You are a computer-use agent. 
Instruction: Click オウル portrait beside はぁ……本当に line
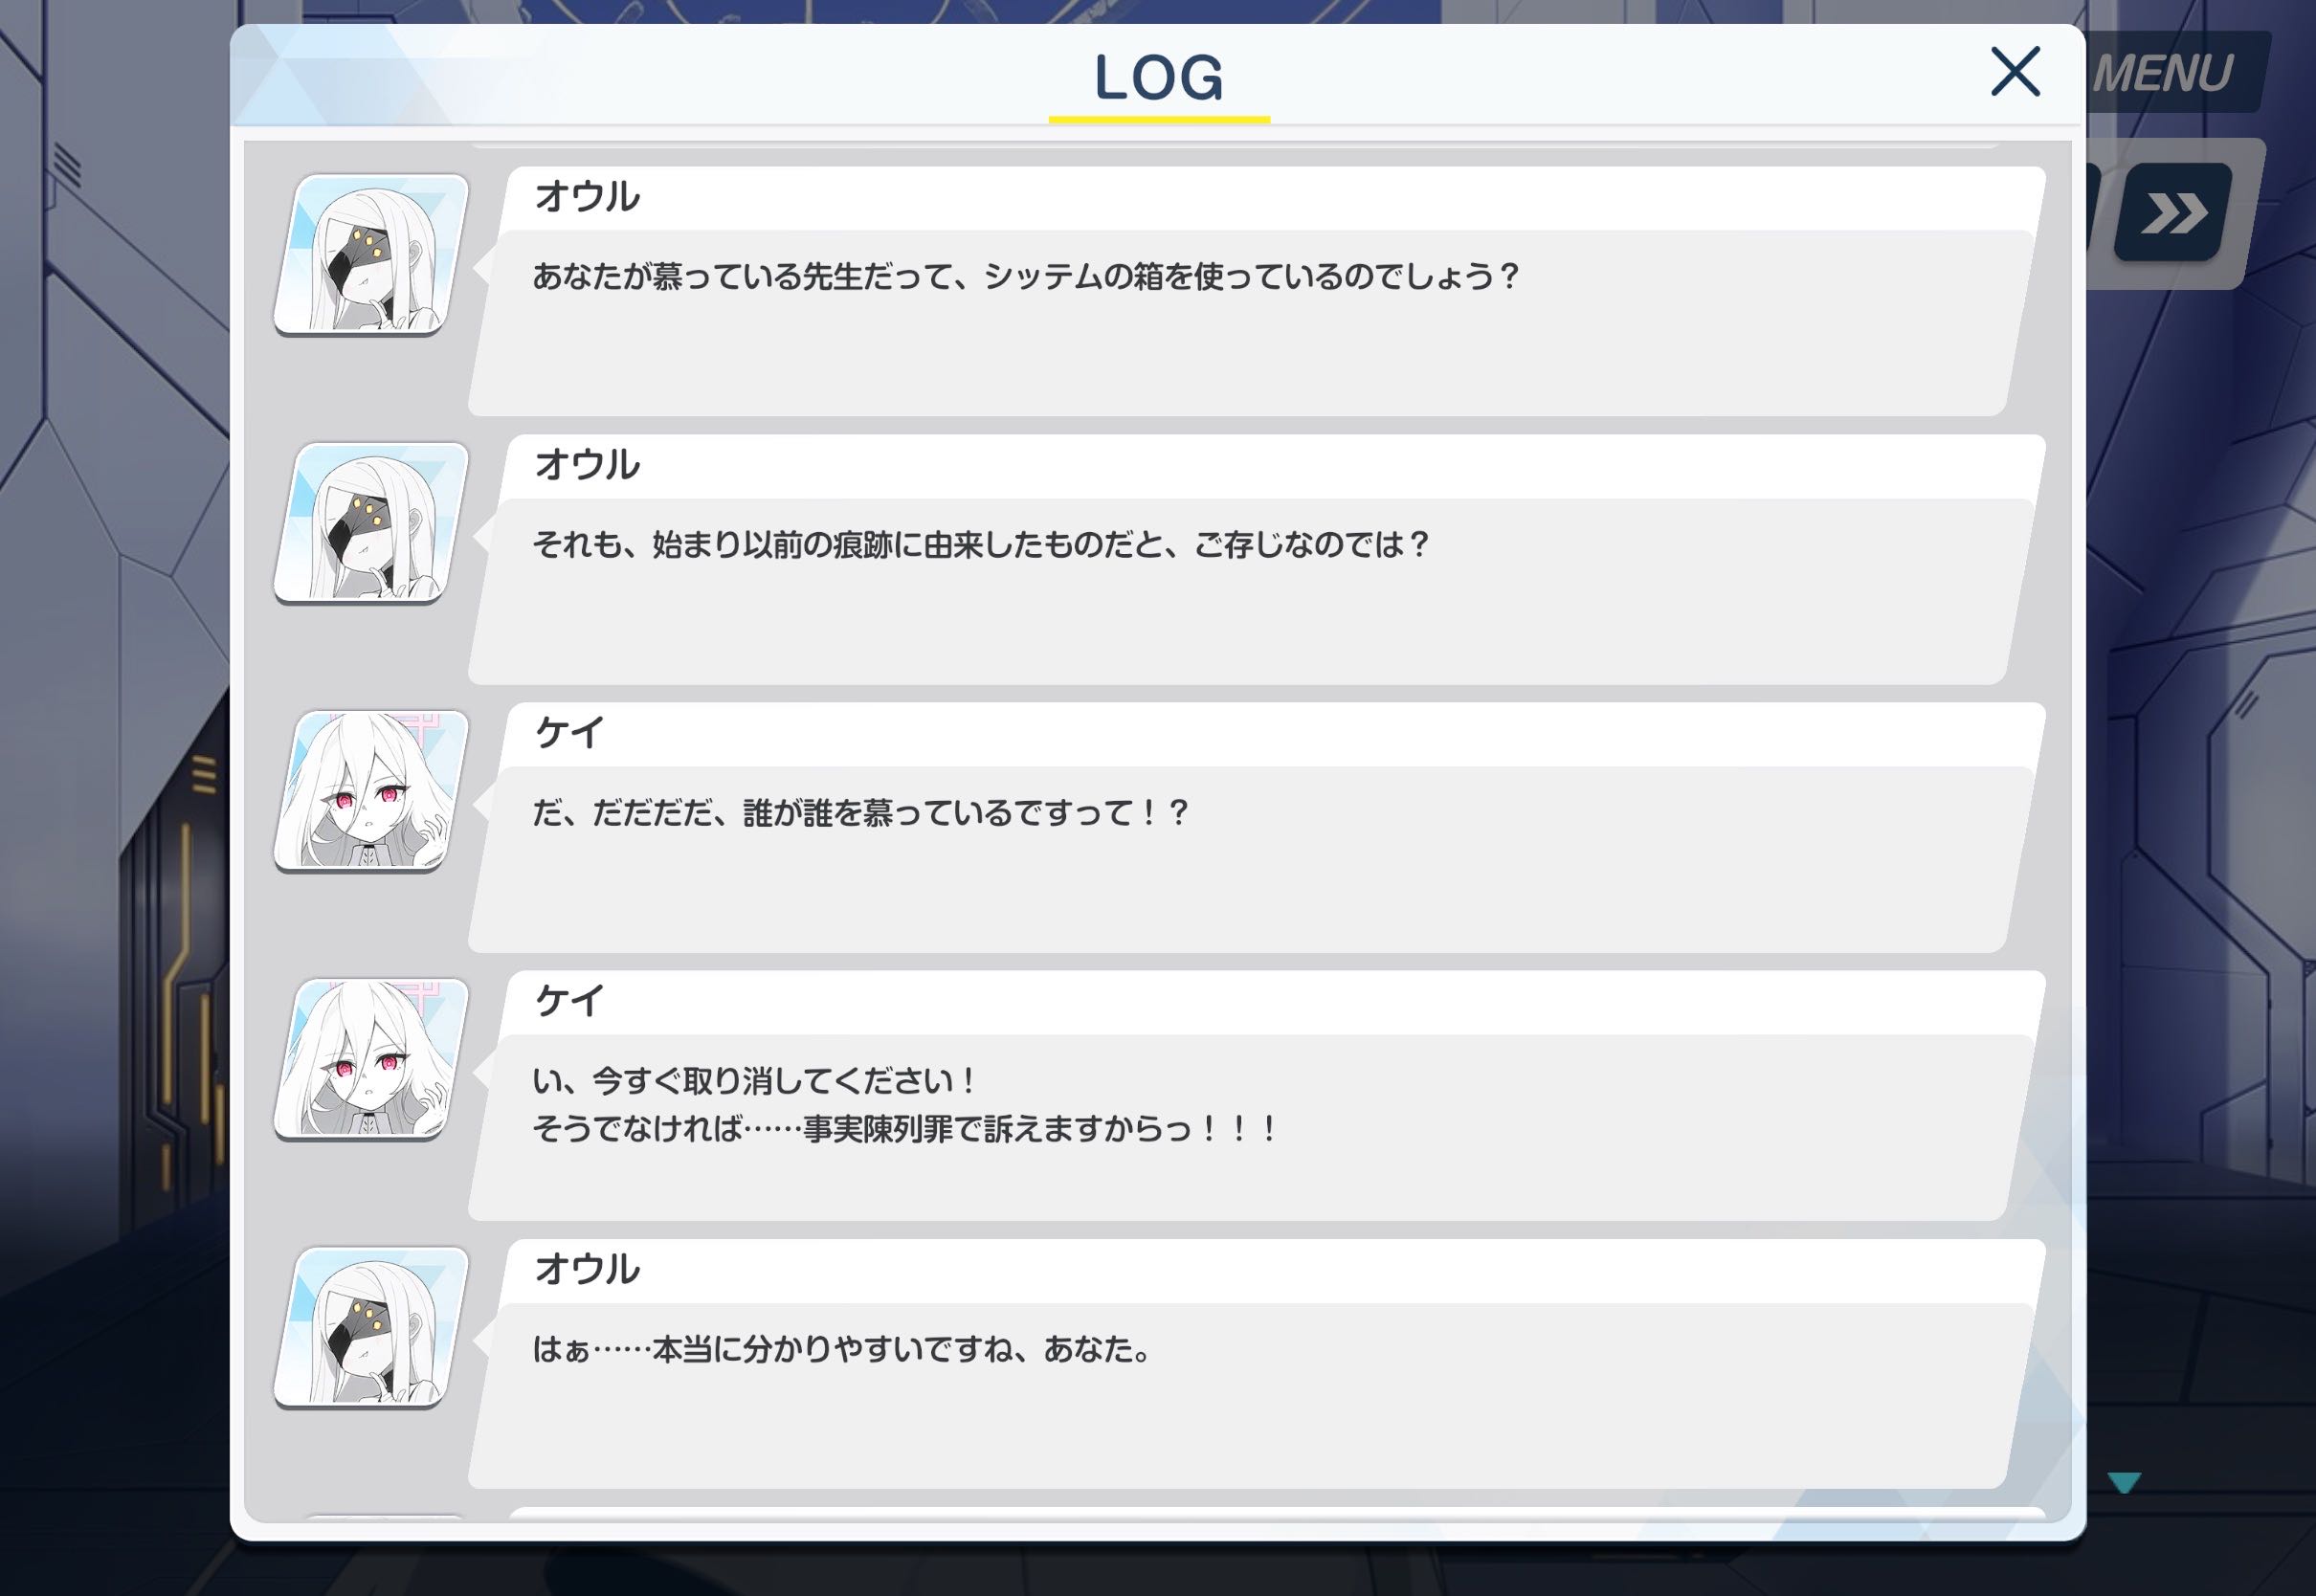pos(371,1326)
